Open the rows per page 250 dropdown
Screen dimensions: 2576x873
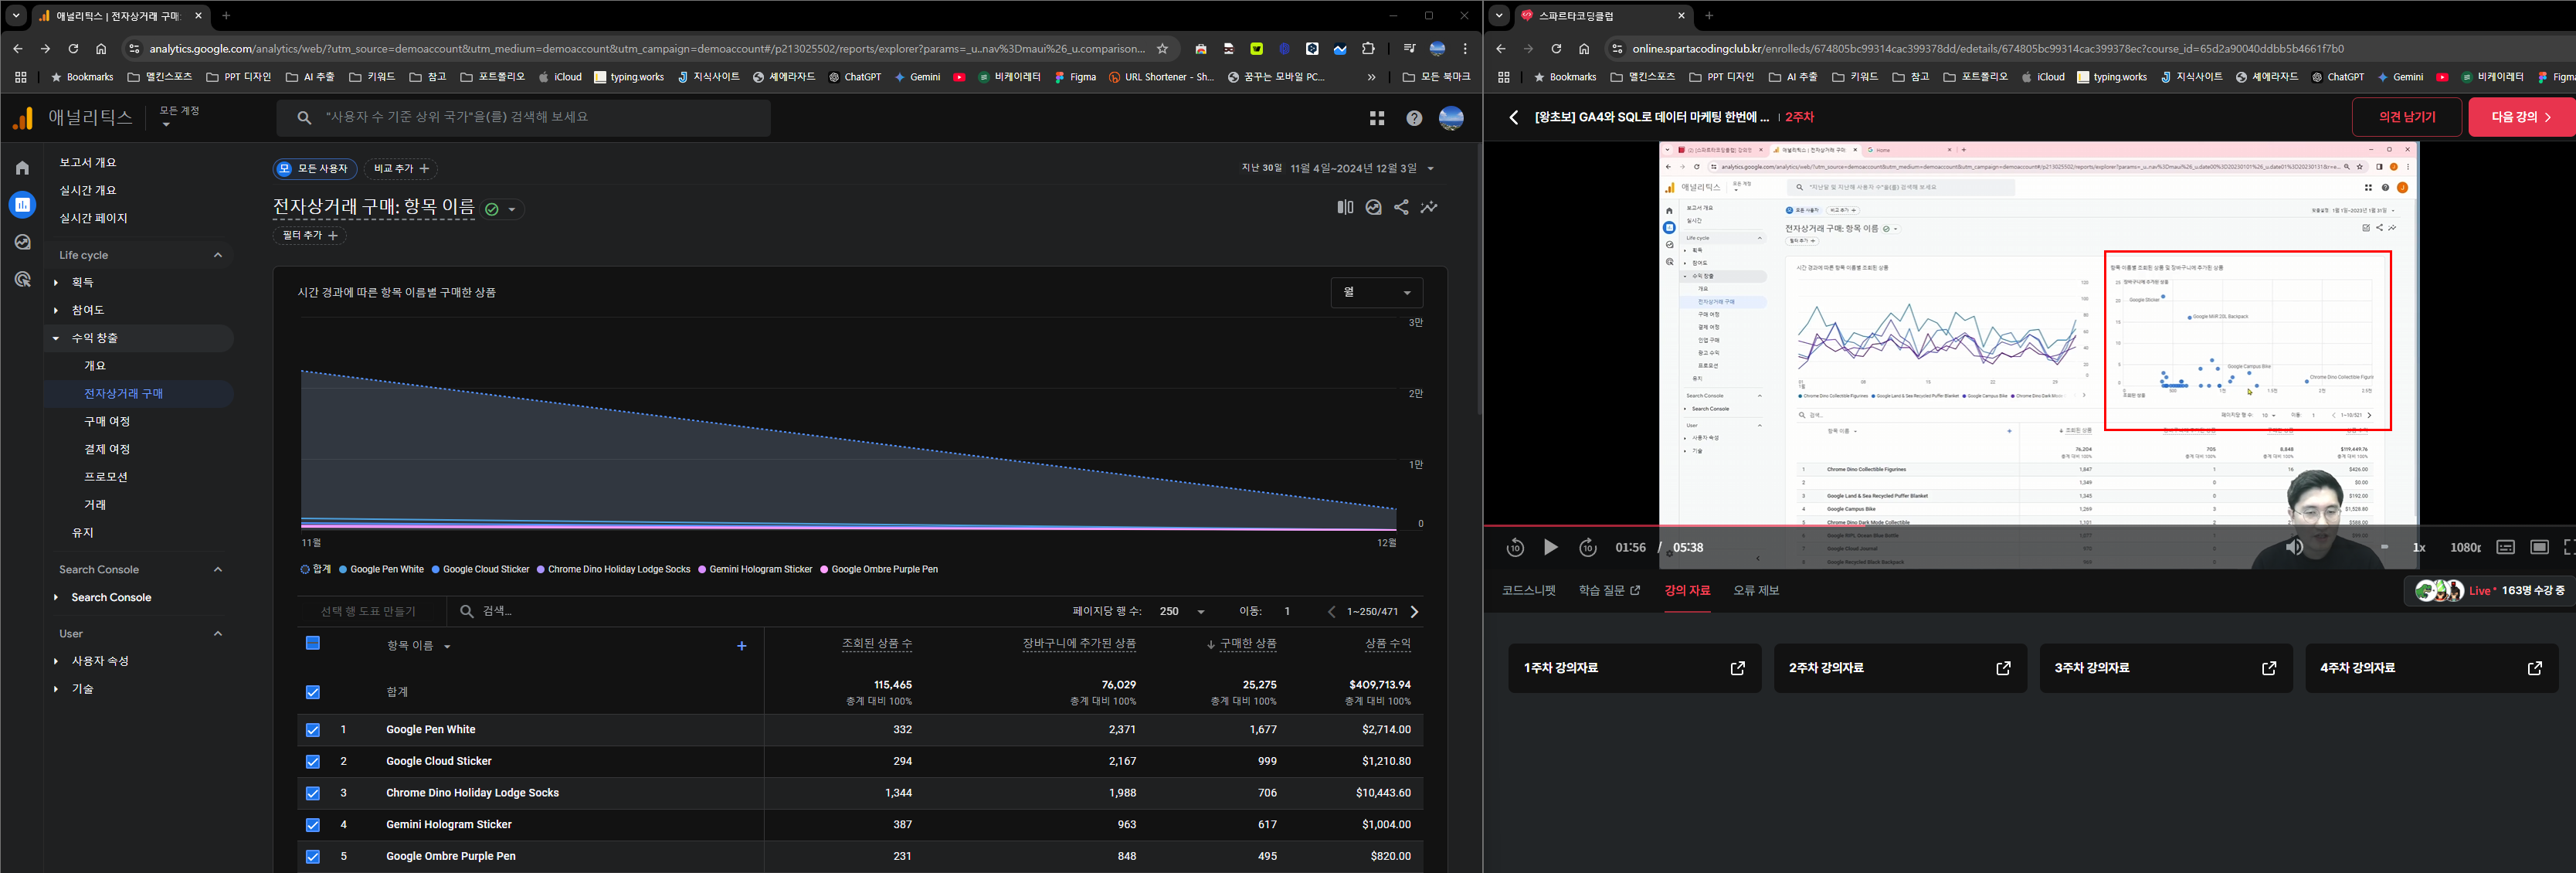pyautogui.click(x=1182, y=611)
